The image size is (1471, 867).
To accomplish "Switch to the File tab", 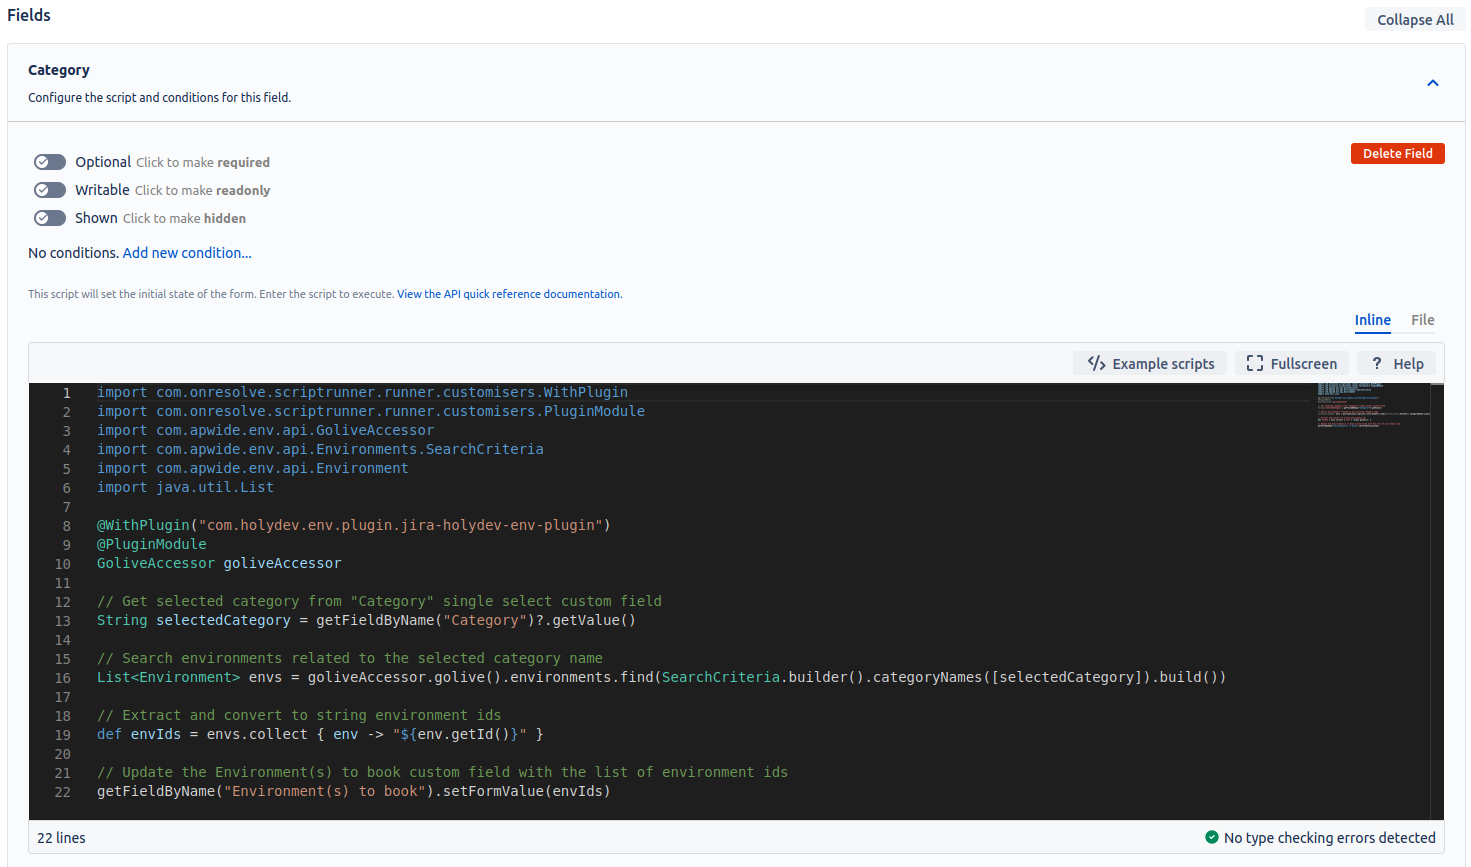I will click(x=1422, y=320).
